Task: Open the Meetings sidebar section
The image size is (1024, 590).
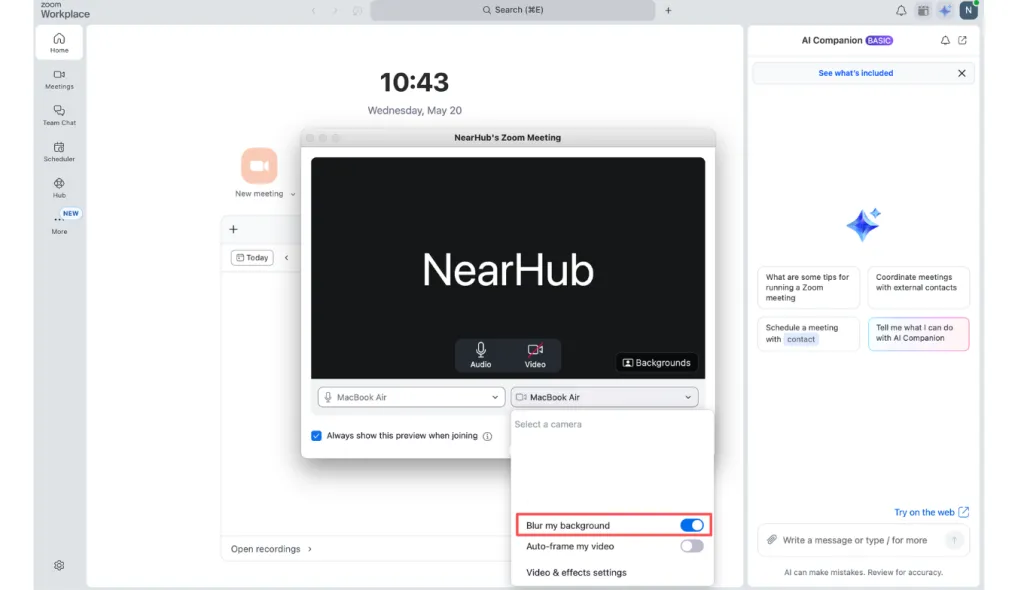Action: click(59, 79)
